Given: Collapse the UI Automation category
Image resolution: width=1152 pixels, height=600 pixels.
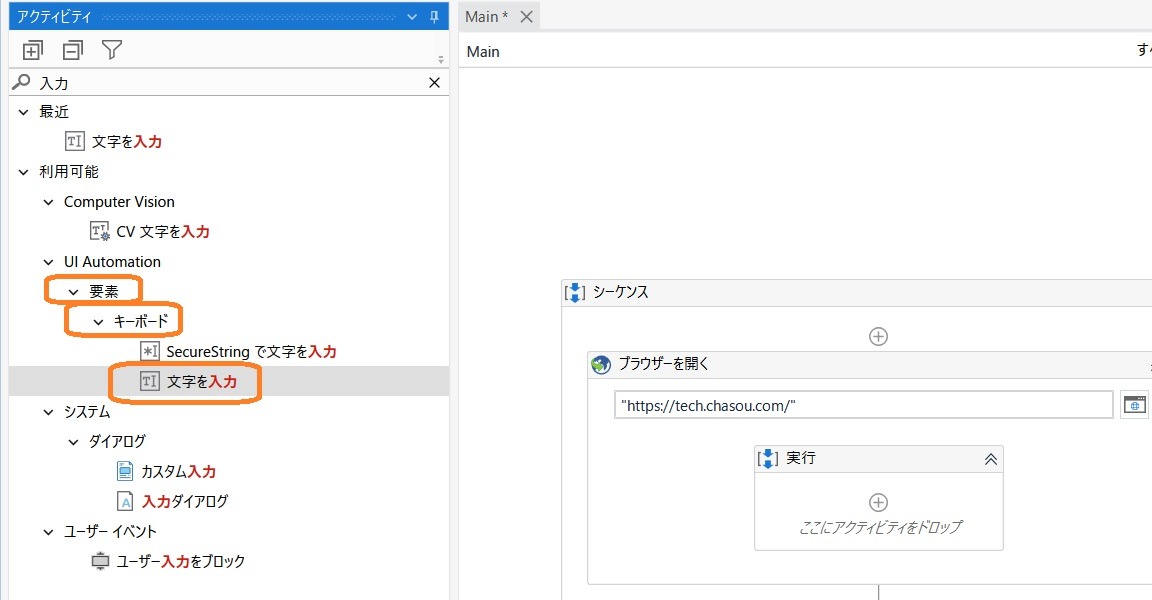Looking at the screenshot, I should pyautogui.click(x=47, y=261).
